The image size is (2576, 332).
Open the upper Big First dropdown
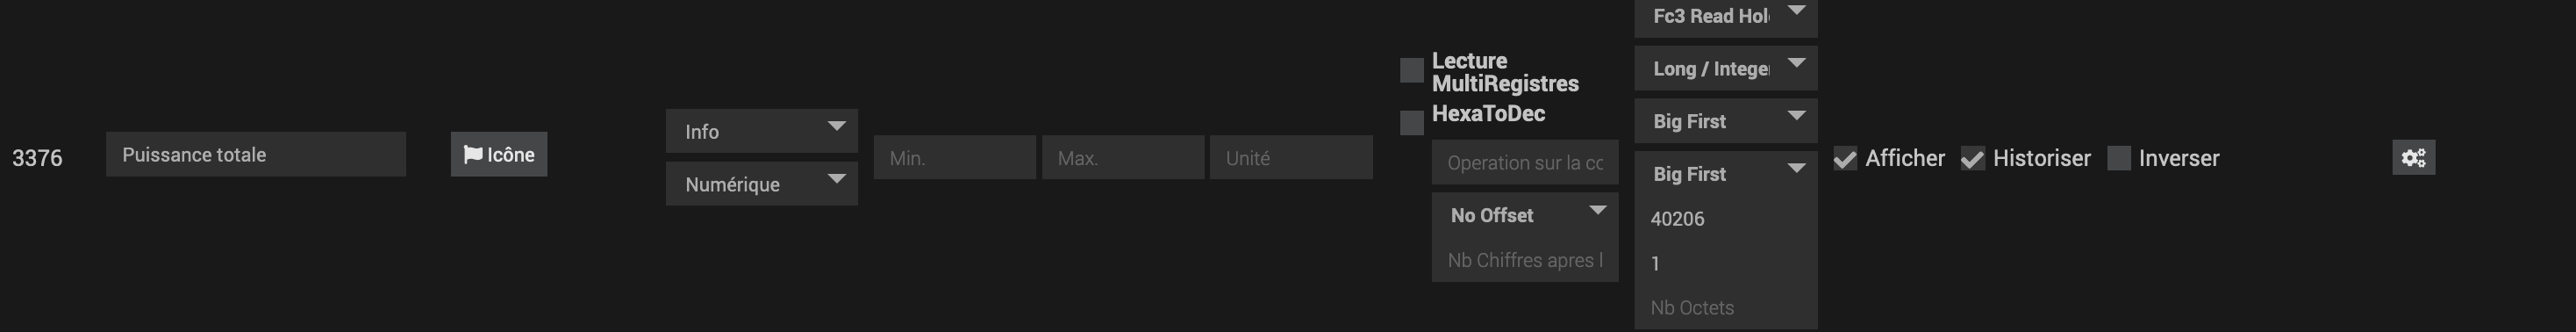click(1725, 121)
